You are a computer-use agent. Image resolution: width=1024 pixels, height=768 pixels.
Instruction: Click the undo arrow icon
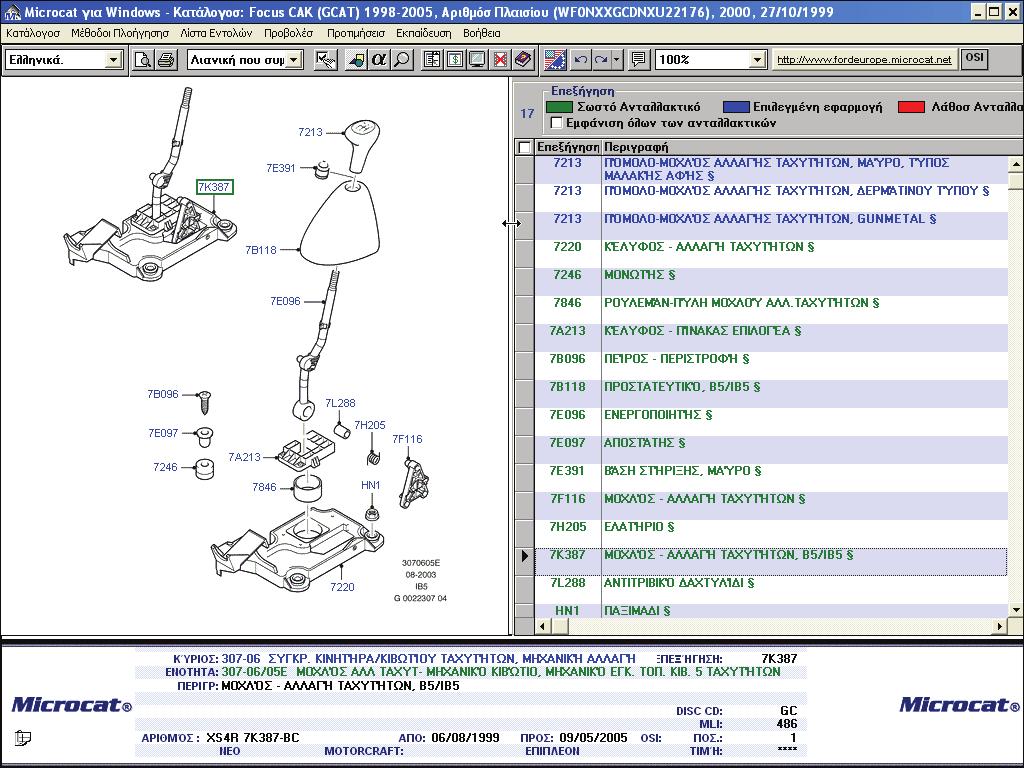(580, 60)
